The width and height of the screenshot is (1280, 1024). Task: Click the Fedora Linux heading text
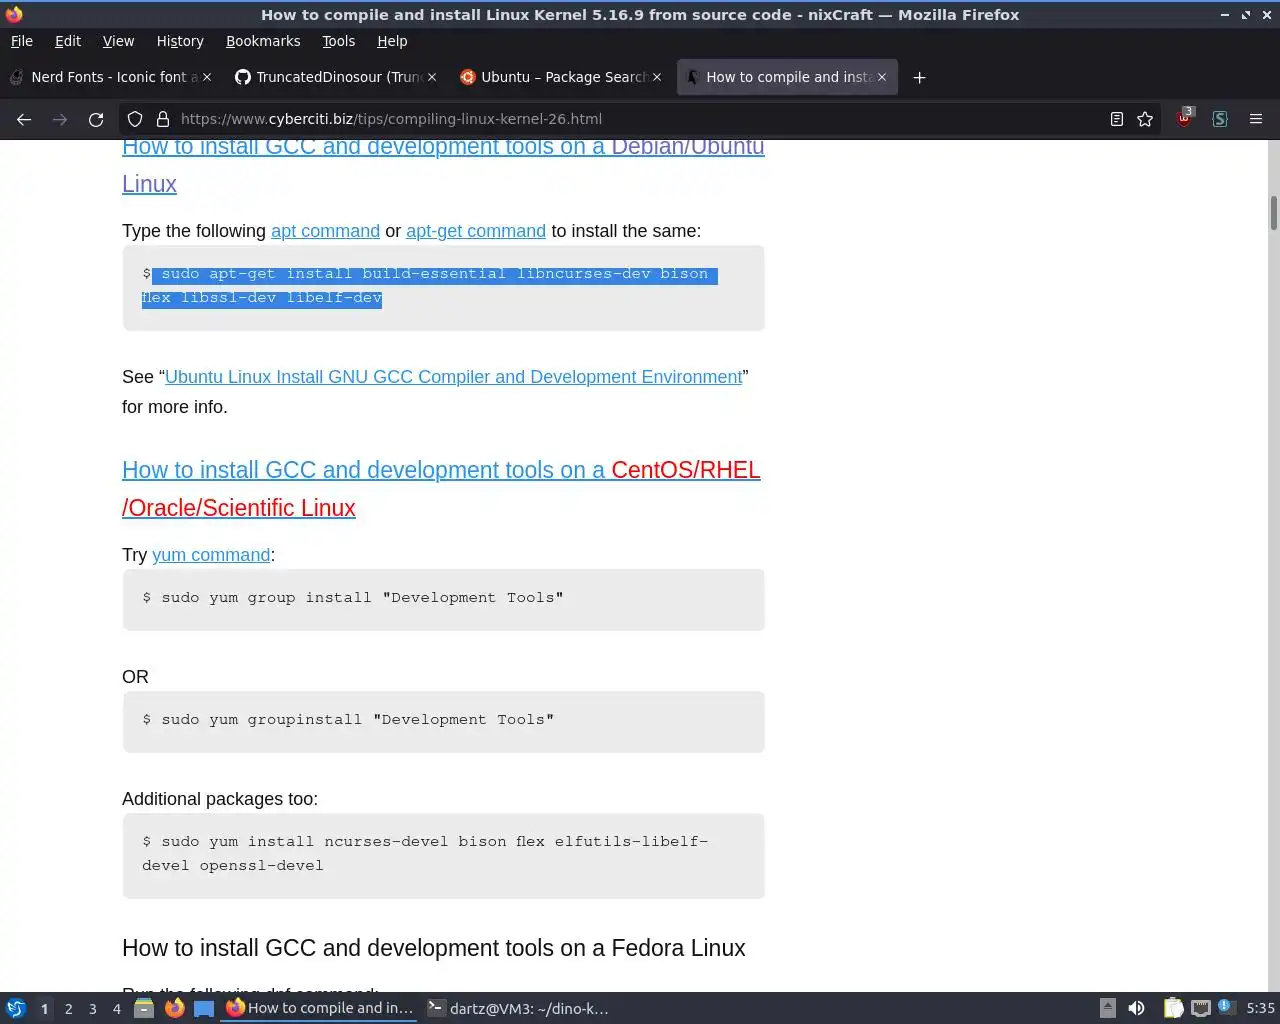click(434, 948)
